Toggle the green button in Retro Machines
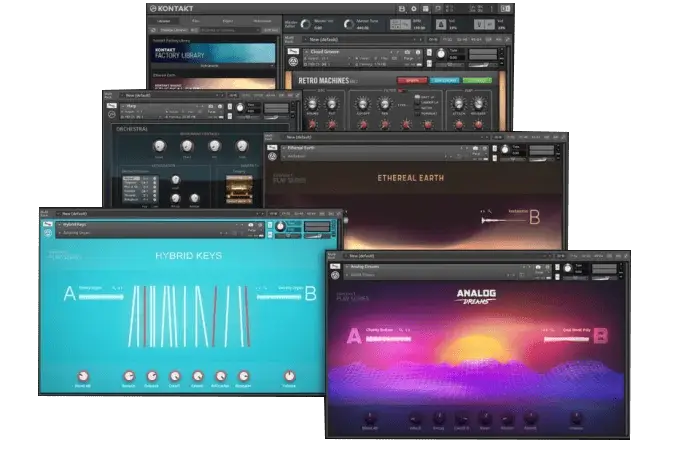 (477, 80)
